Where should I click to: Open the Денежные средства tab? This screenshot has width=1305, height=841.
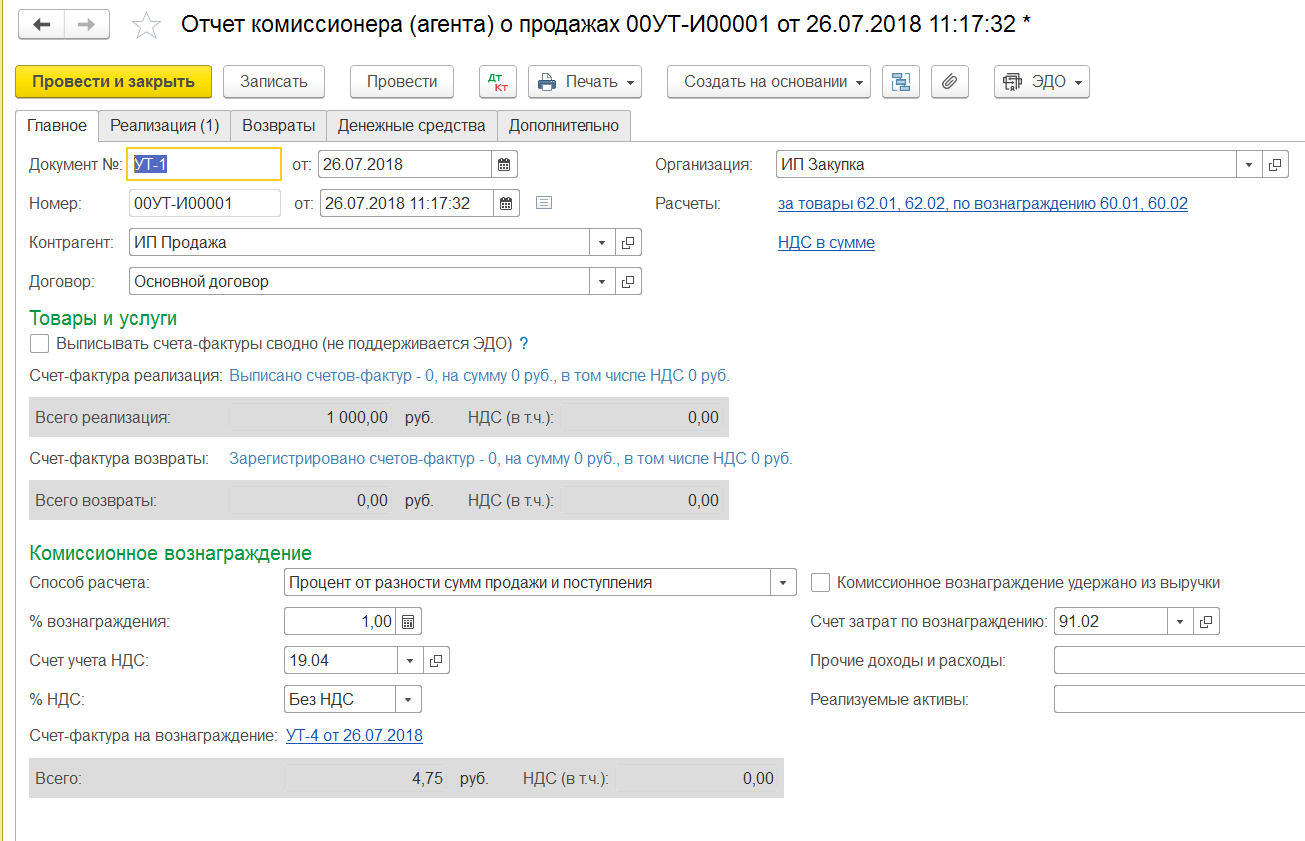pyautogui.click(x=411, y=126)
